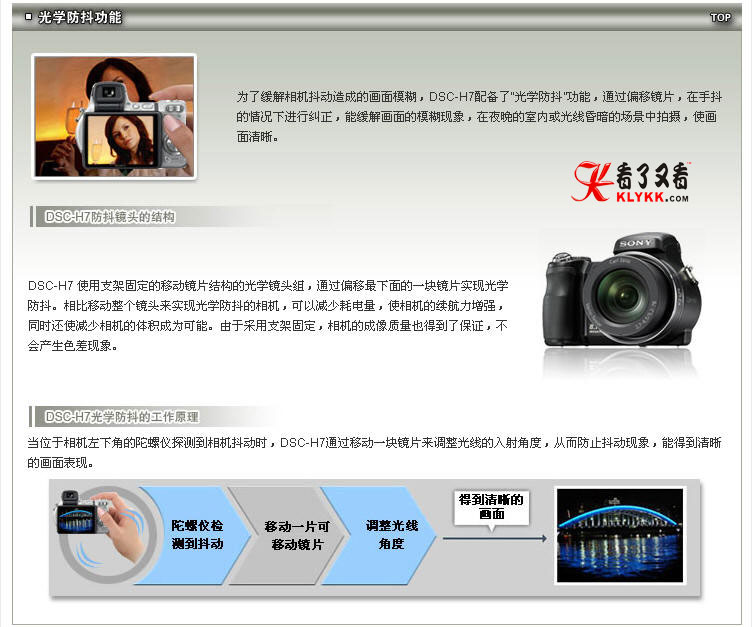Click the DSC-H7光学防抖的工作原理 heading

pos(122,416)
